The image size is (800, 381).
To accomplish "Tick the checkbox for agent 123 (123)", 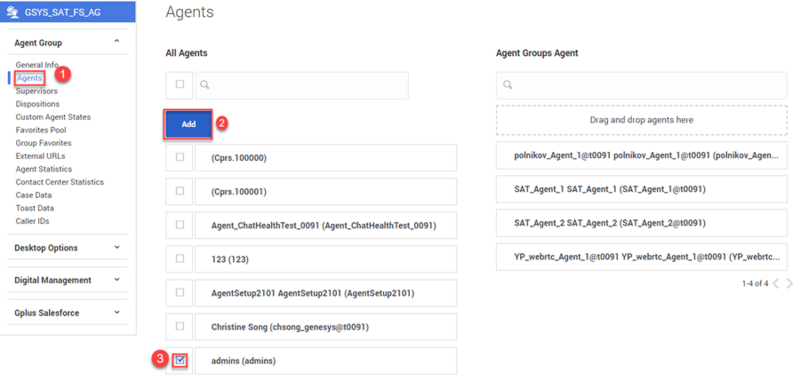I will 180,259.
